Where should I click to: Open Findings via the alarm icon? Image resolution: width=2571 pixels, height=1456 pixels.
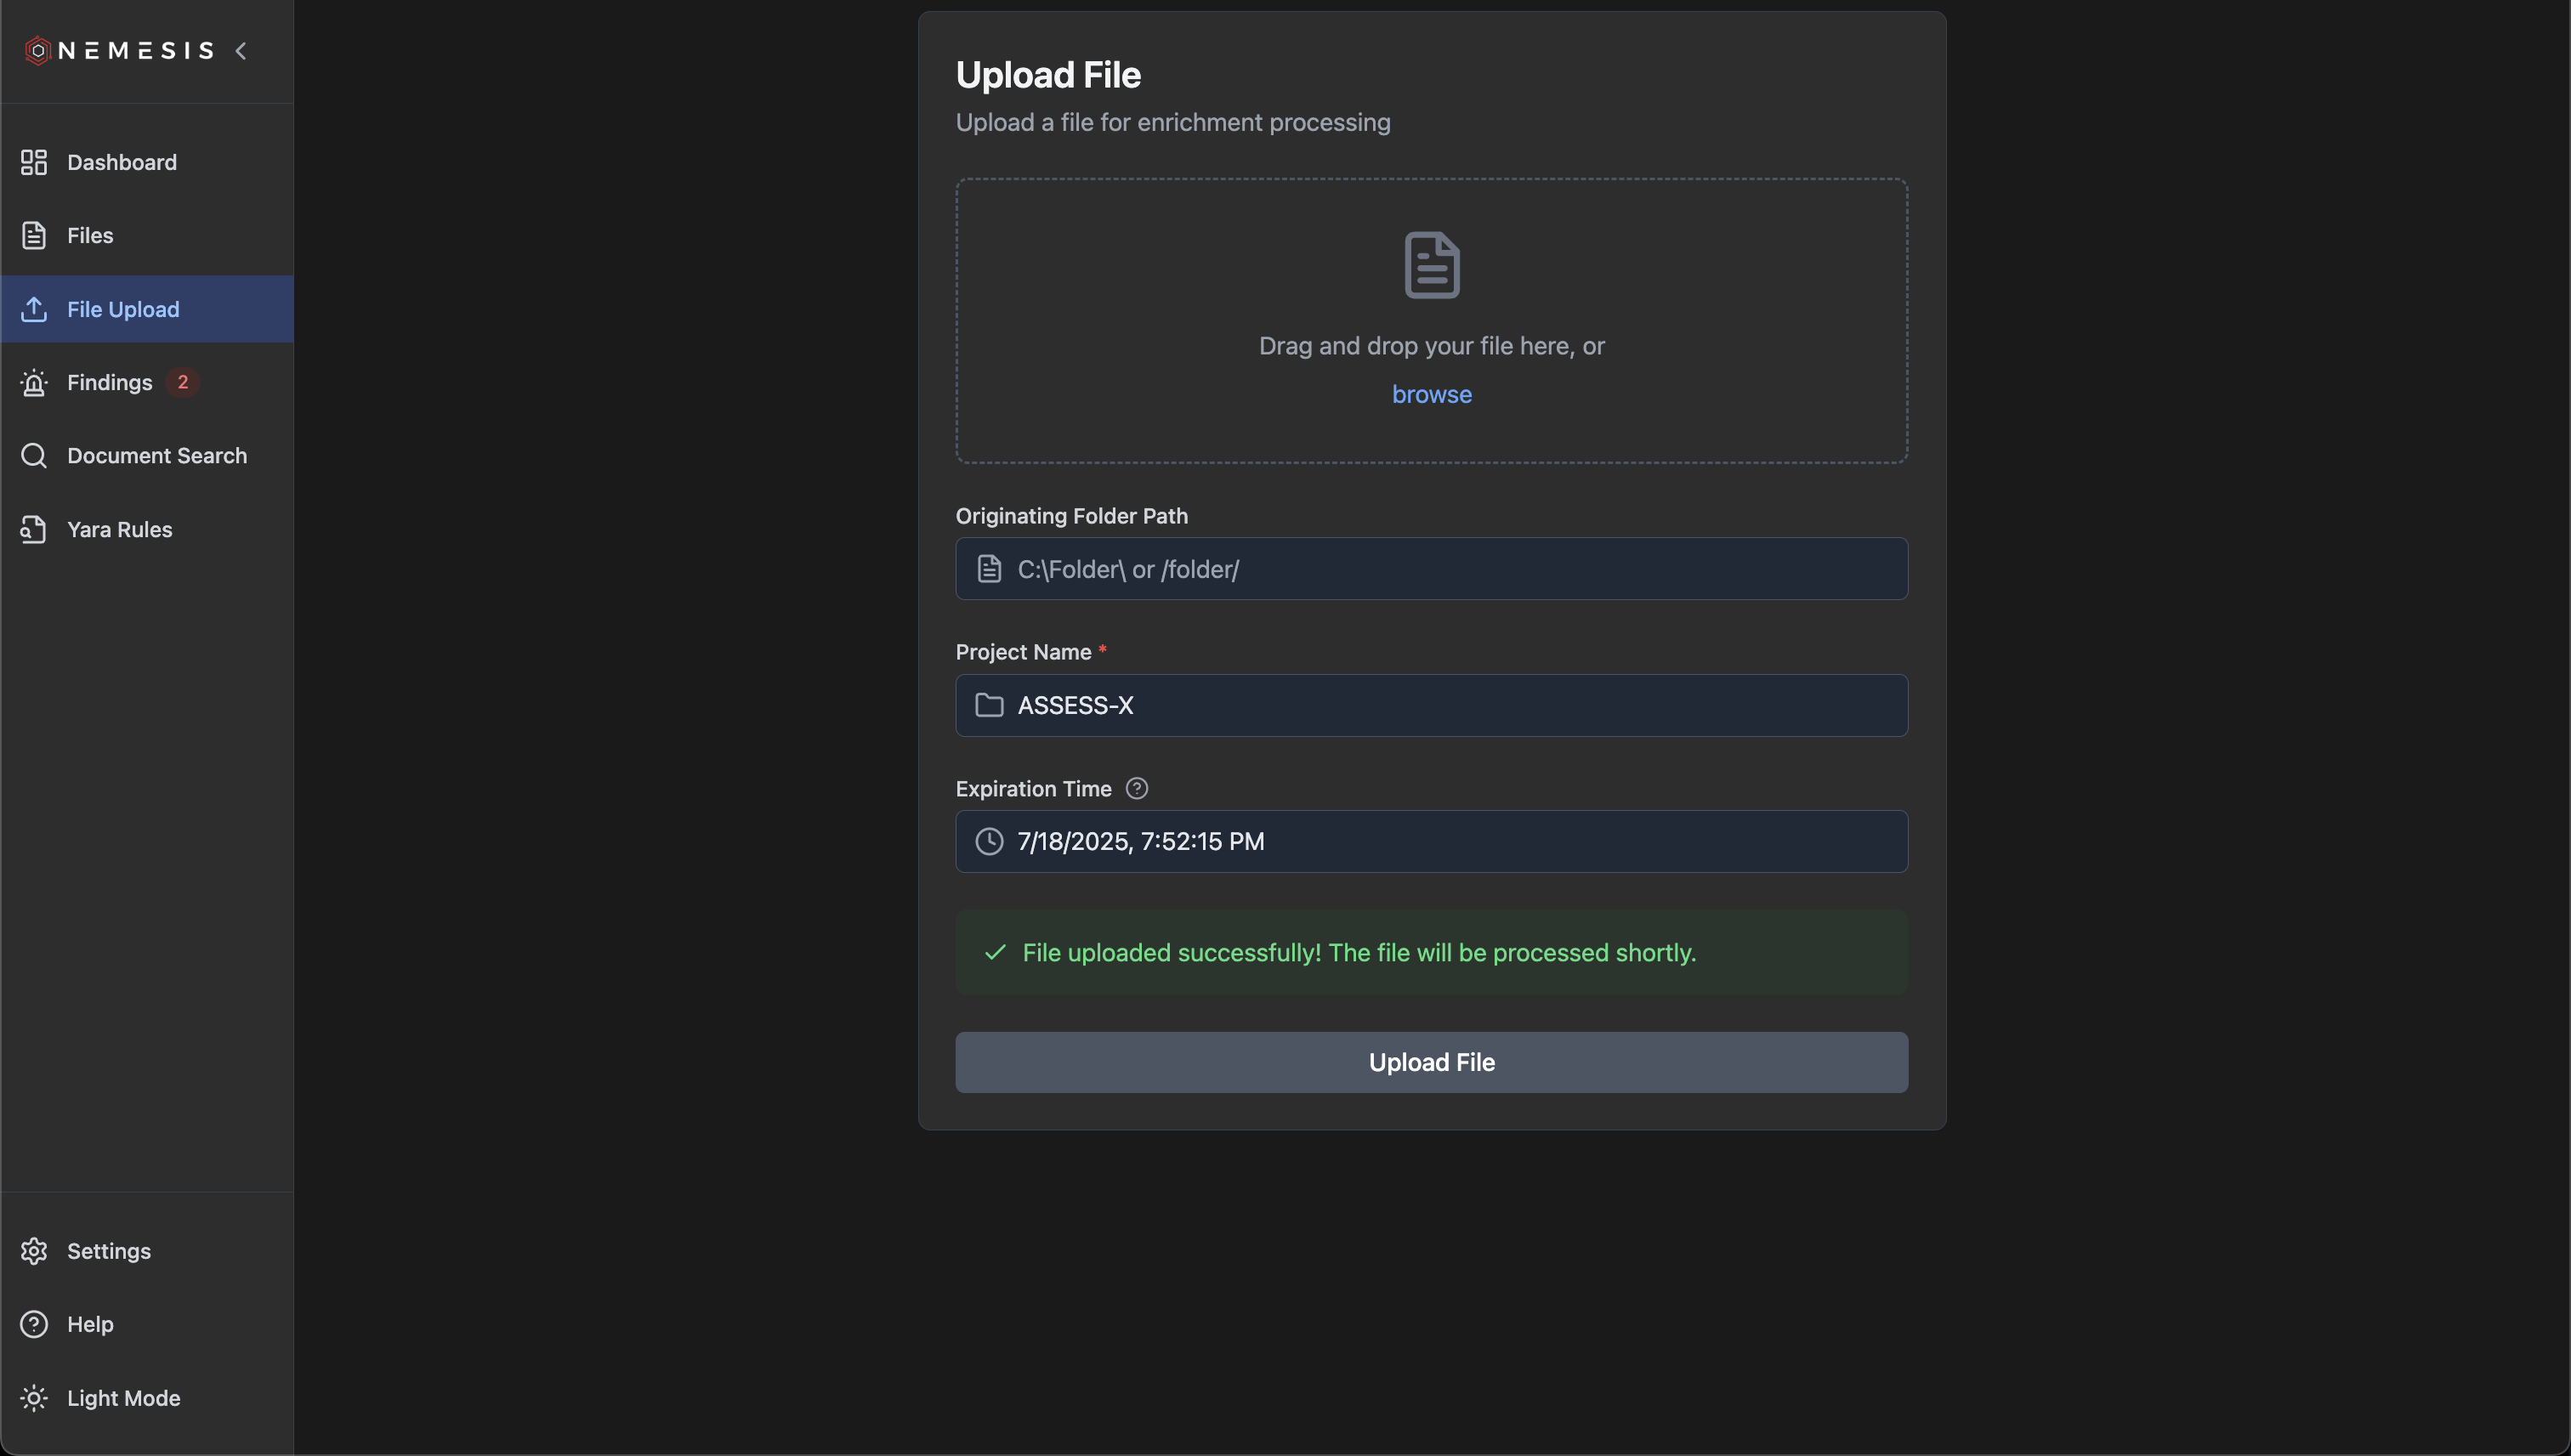pyautogui.click(x=34, y=382)
